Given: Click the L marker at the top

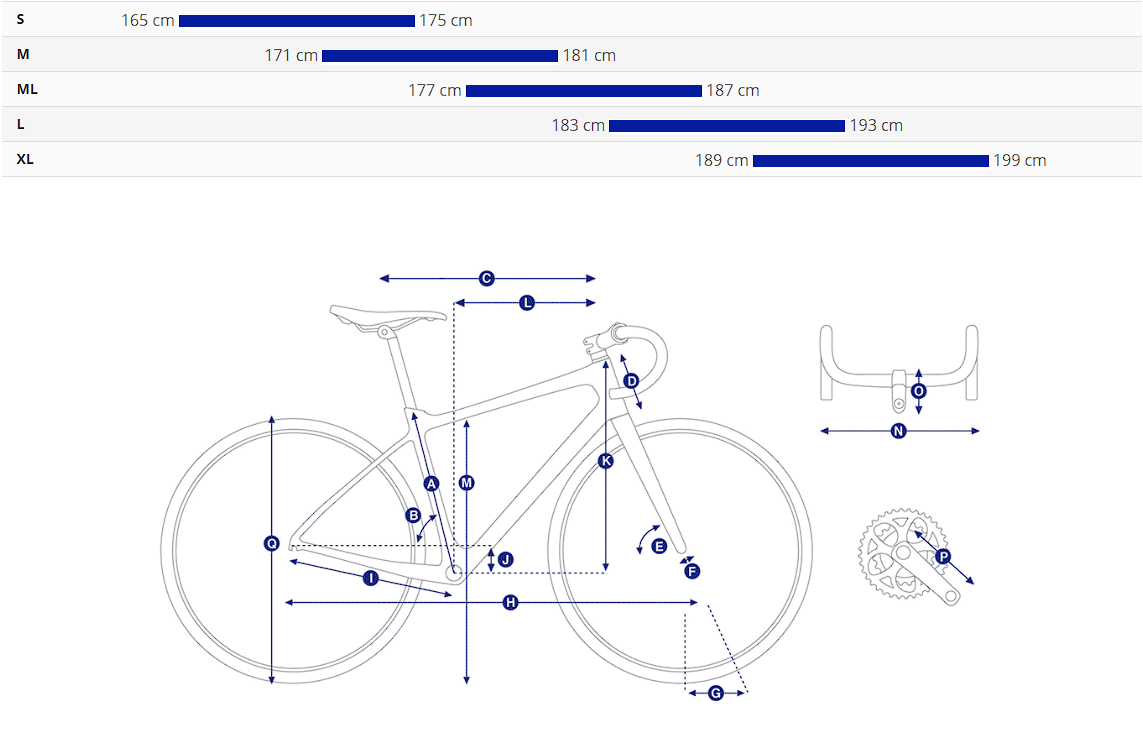Looking at the screenshot, I should (x=527, y=302).
